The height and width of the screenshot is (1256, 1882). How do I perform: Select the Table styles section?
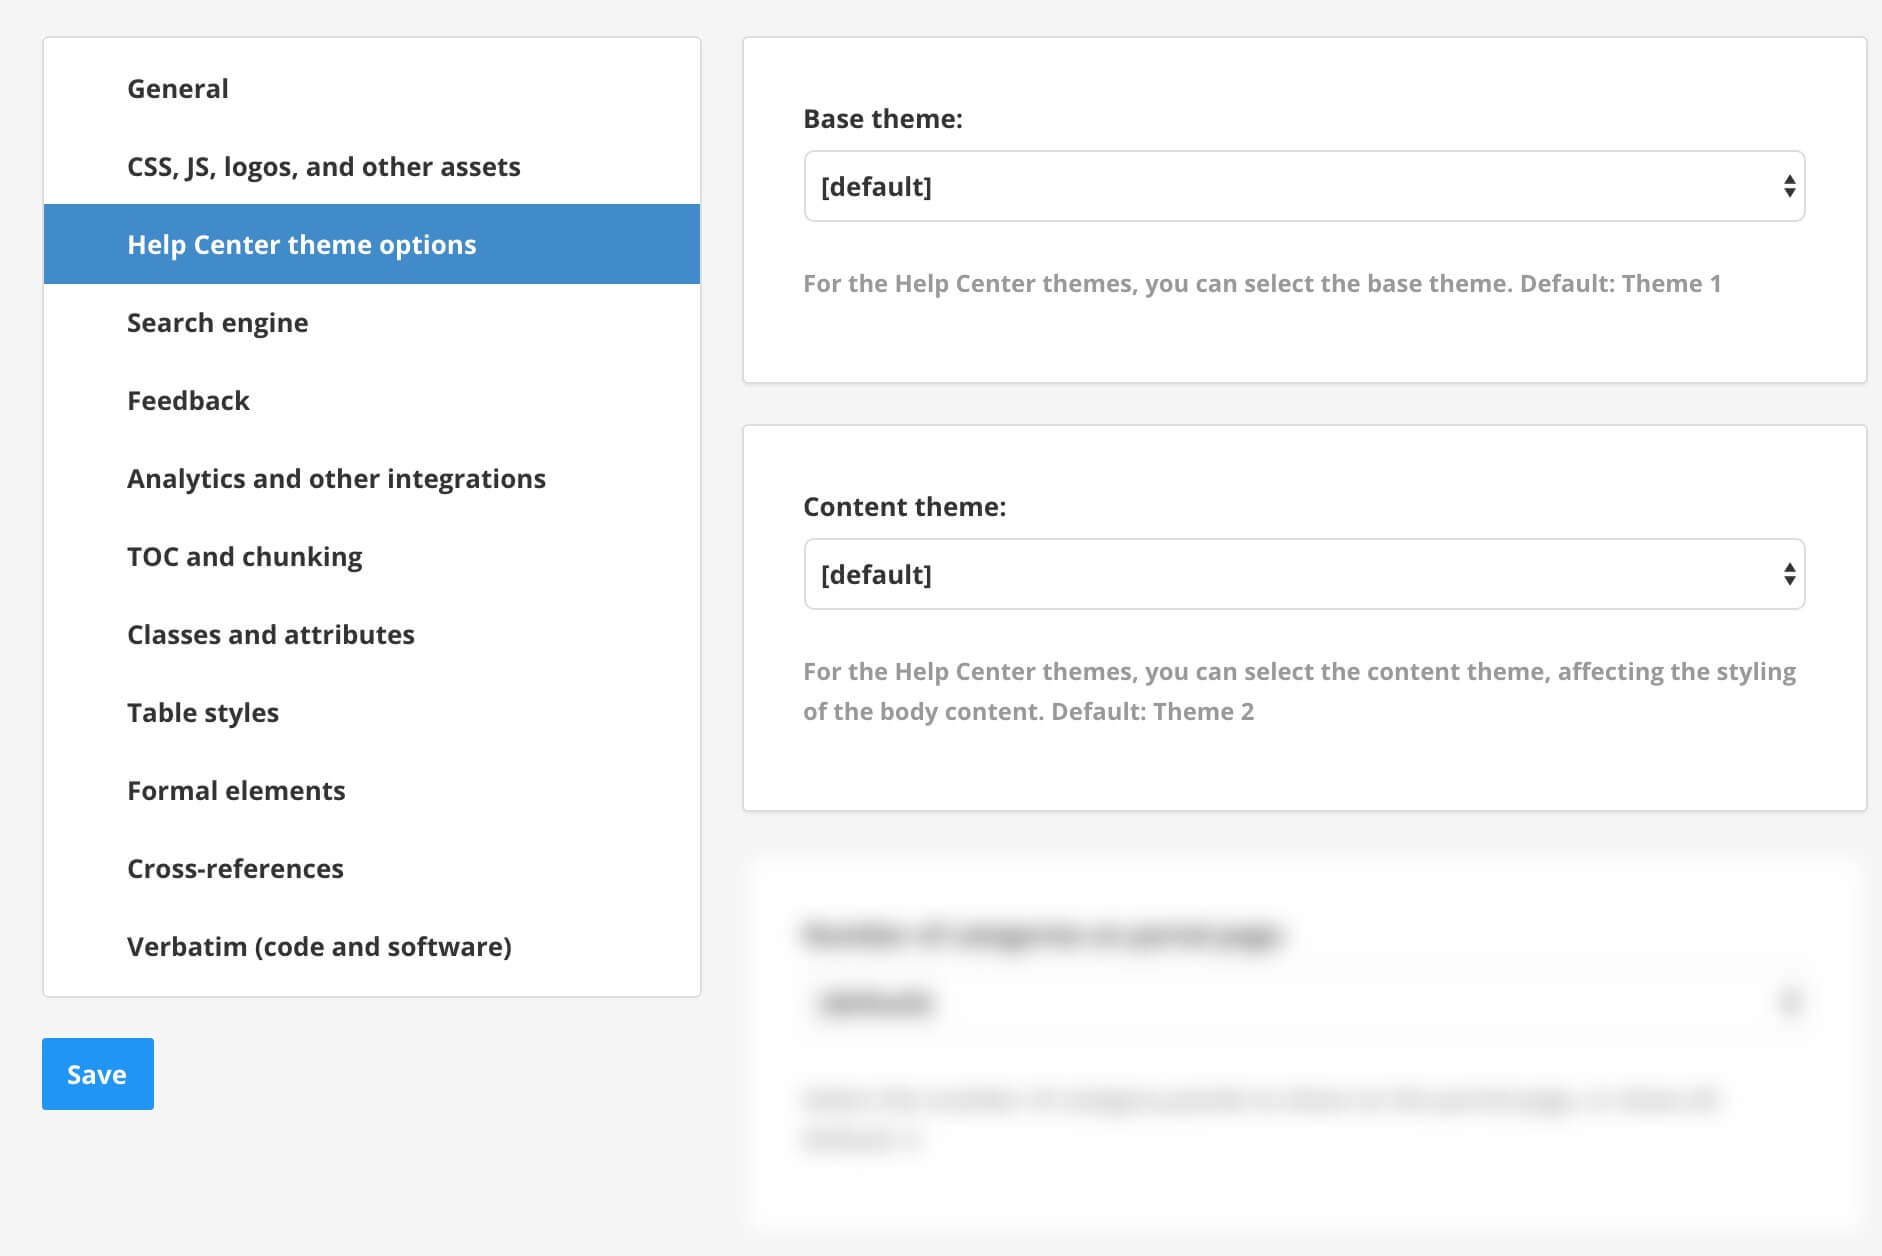[x=202, y=712]
